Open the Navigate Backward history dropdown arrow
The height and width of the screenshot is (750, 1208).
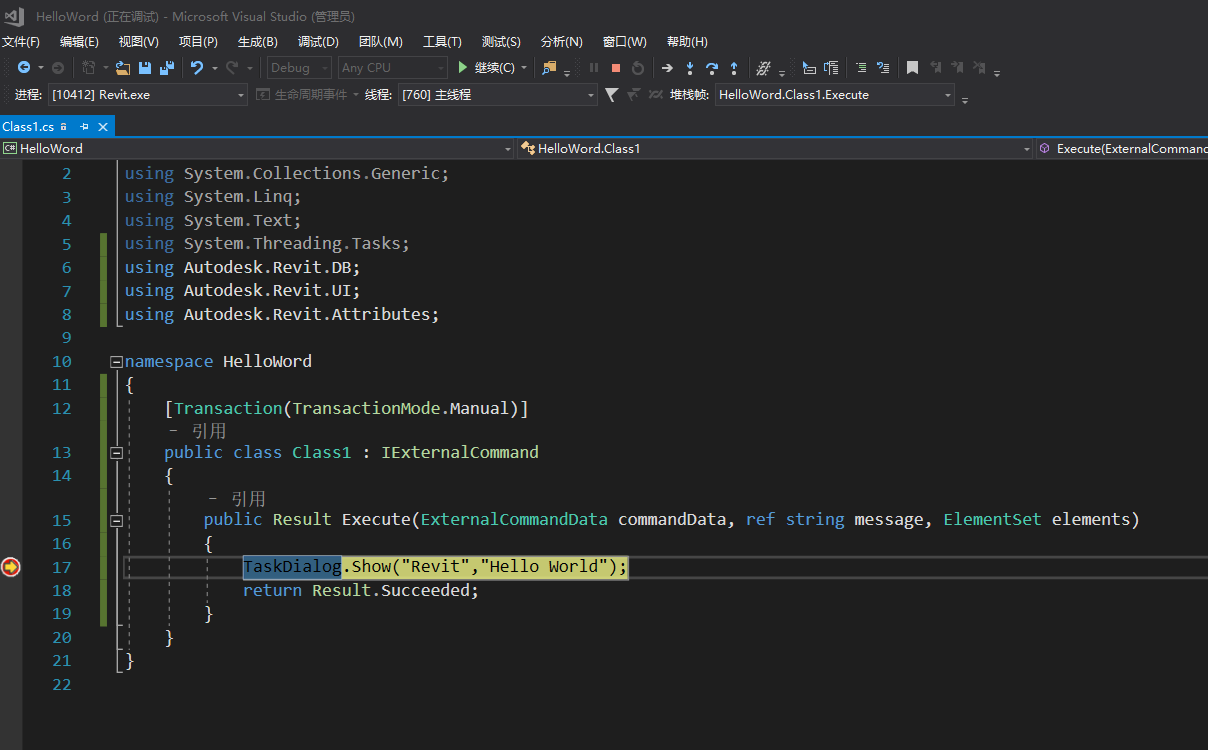(x=41, y=68)
